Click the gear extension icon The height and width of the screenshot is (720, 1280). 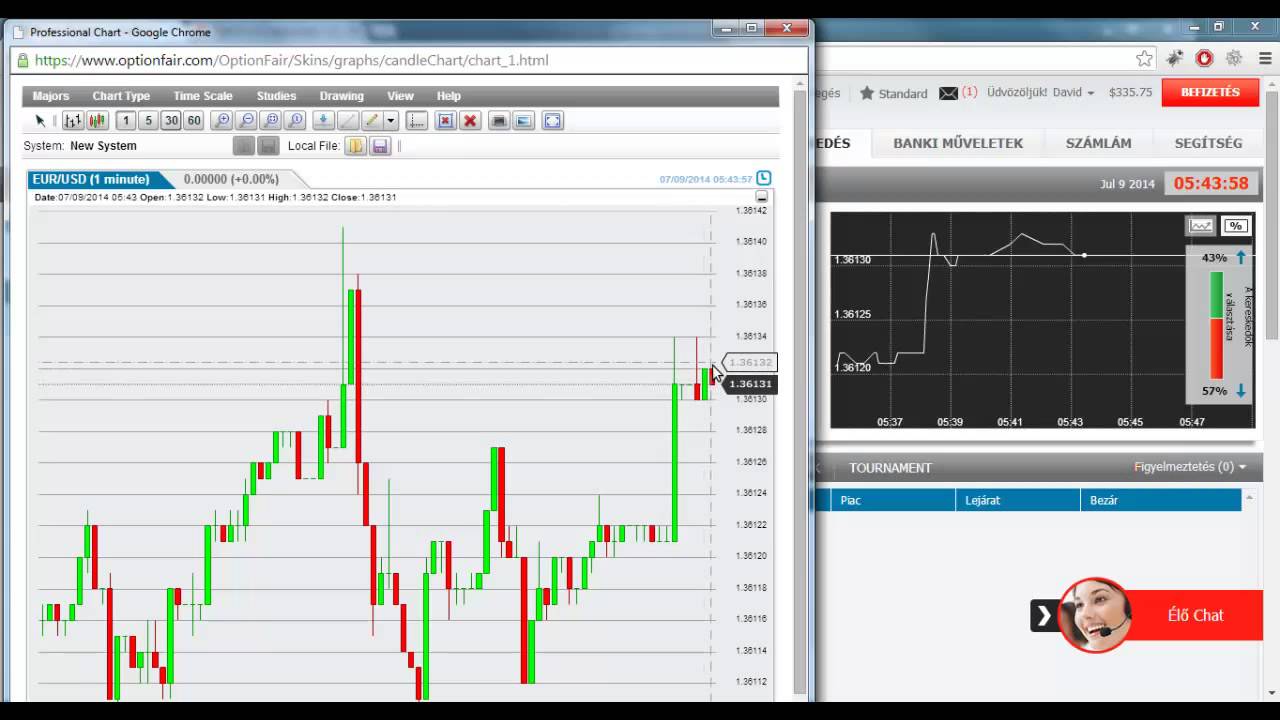1234,58
